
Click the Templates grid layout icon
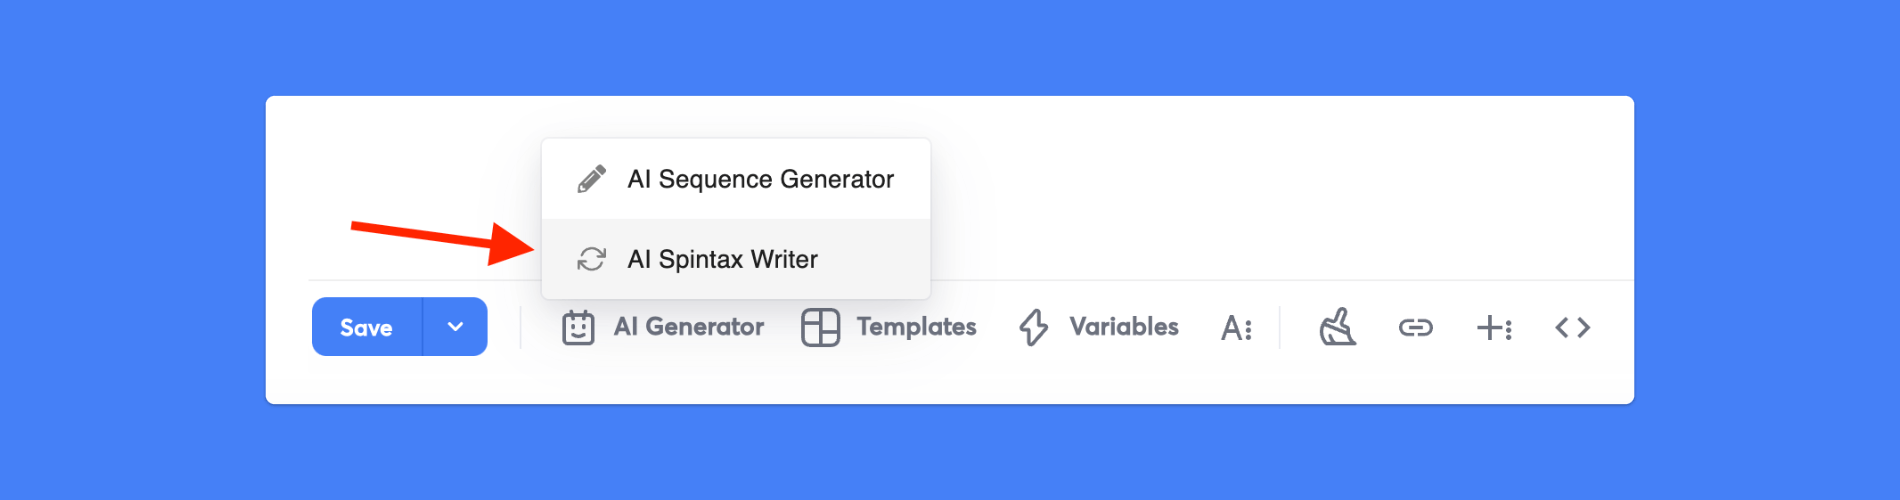[820, 327]
